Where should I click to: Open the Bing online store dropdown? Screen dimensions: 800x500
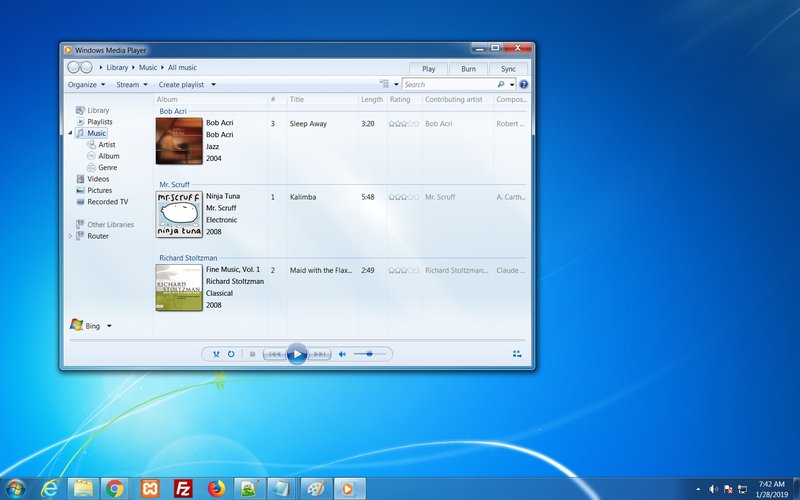tap(109, 326)
